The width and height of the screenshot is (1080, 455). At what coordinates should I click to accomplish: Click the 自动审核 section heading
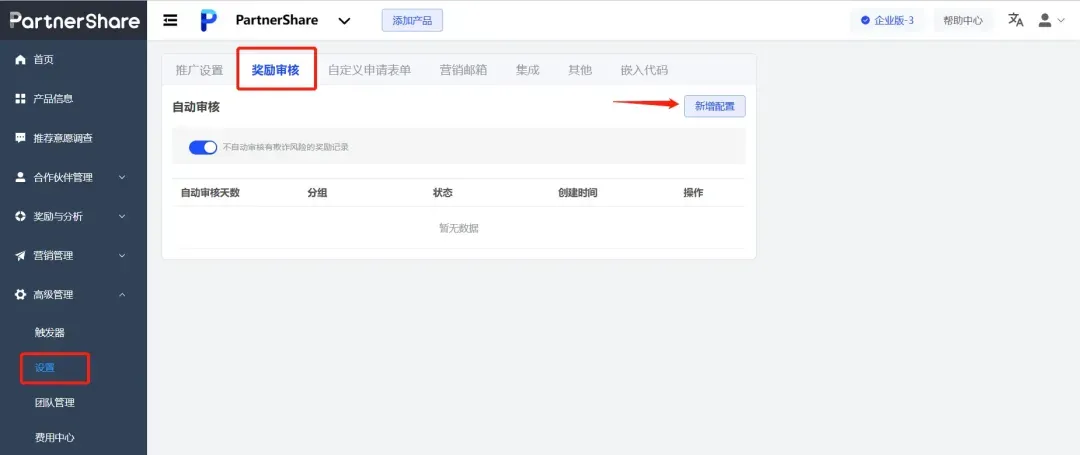click(x=196, y=107)
